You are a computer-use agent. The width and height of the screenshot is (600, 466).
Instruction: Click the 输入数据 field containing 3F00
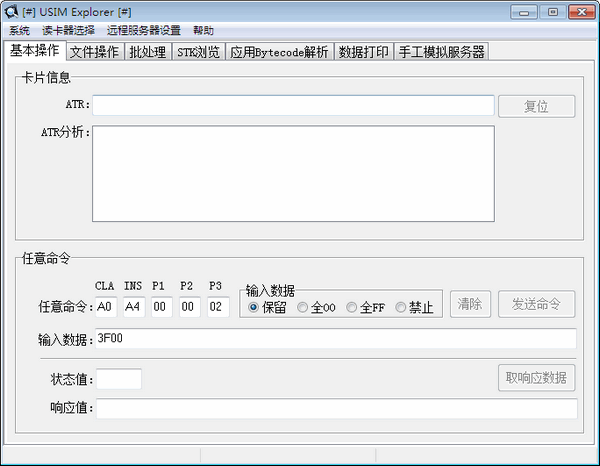335,339
